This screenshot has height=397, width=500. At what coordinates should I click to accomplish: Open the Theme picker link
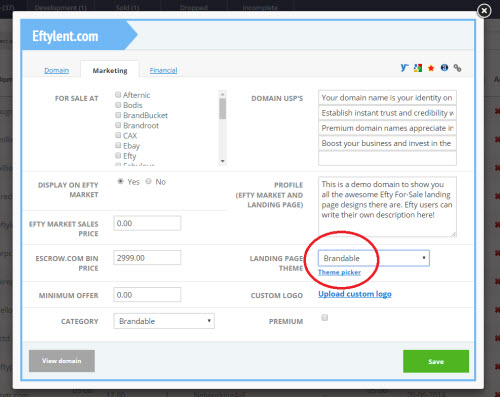click(339, 272)
